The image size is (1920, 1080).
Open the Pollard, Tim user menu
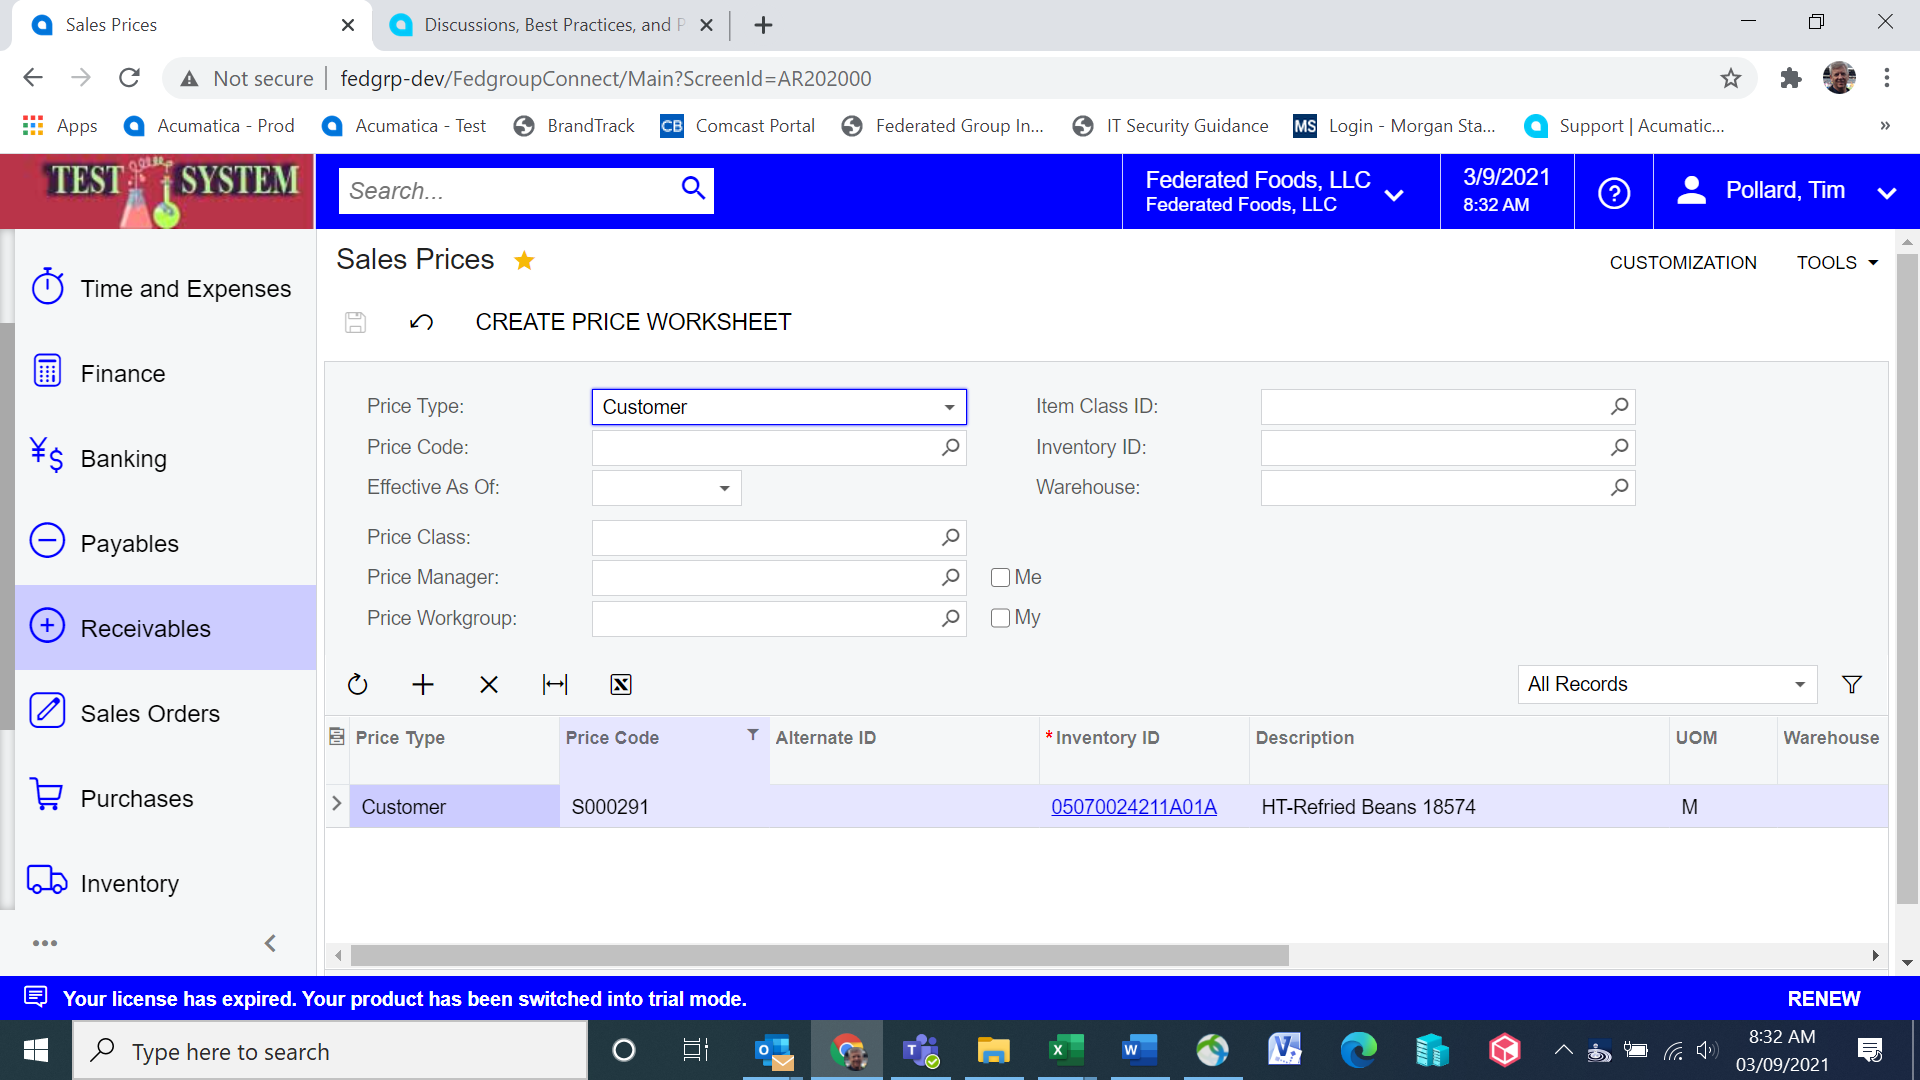pyautogui.click(x=1786, y=191)
